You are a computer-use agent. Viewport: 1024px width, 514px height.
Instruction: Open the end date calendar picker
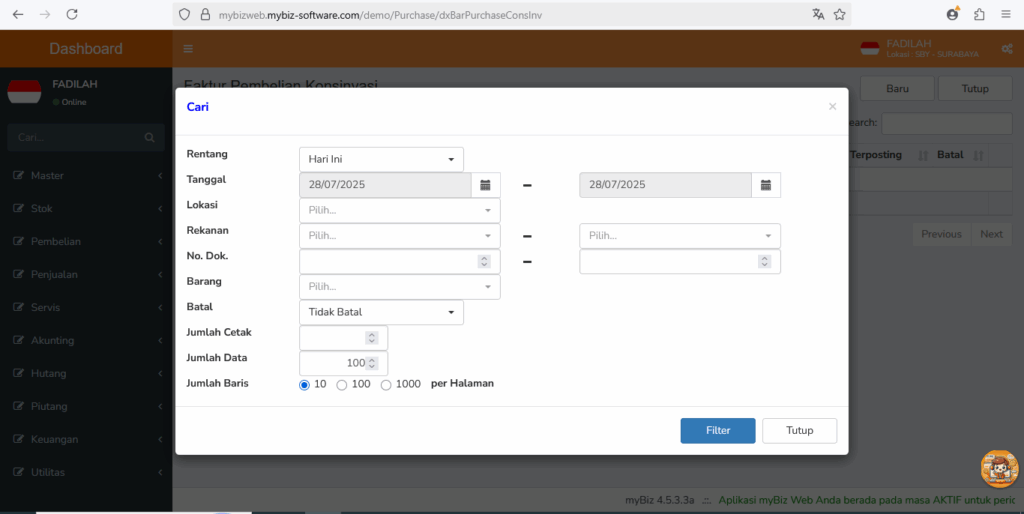coord(765,185)
